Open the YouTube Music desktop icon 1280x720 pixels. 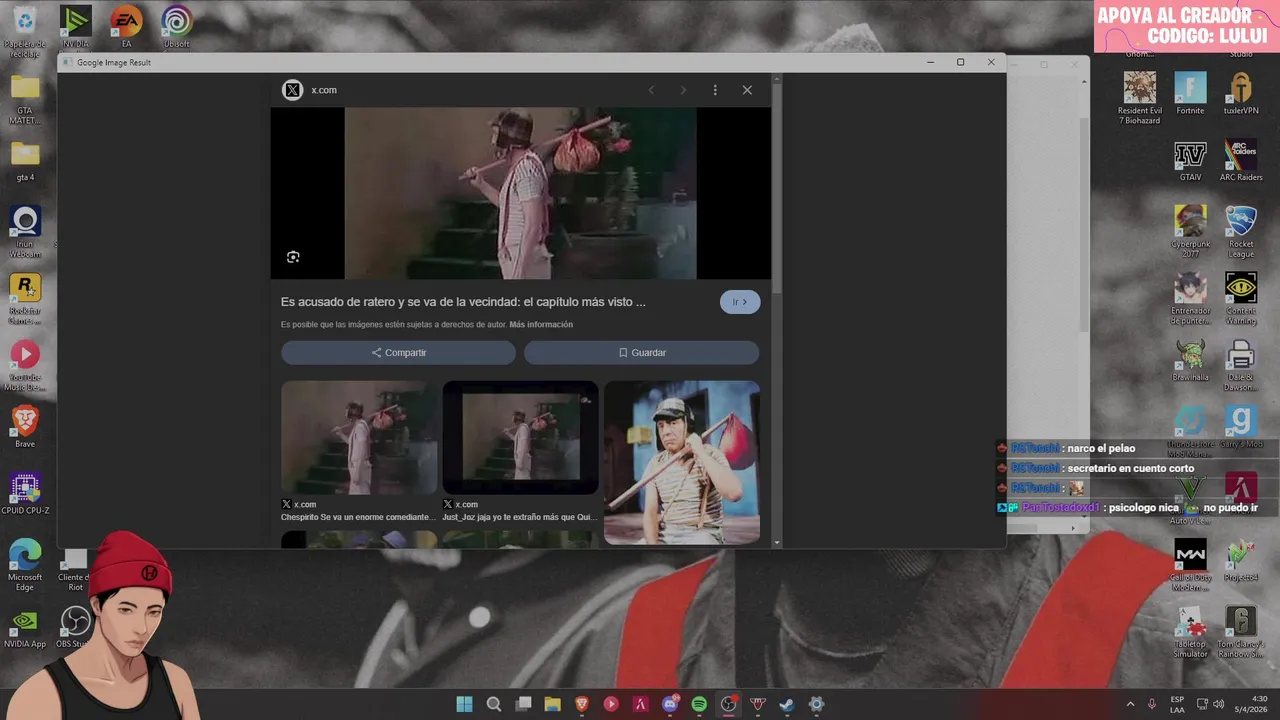click(x=25, y=366)
